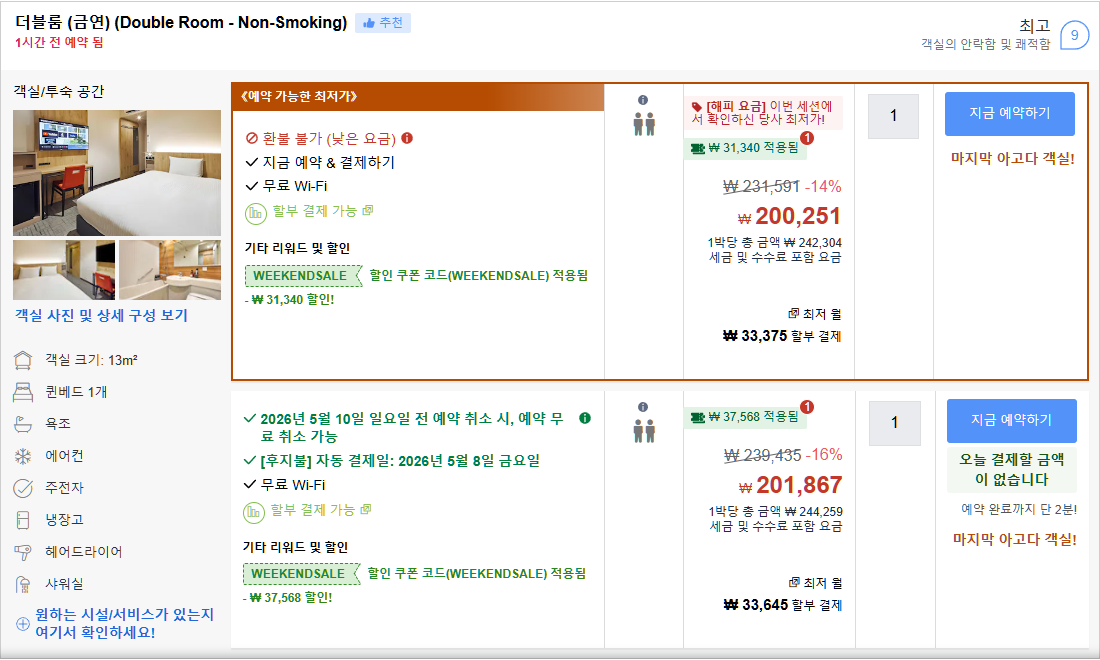1100x660 pixels.
Task: Click the ₩ 33,375 할부 결제 text
Action: point(782,336)
